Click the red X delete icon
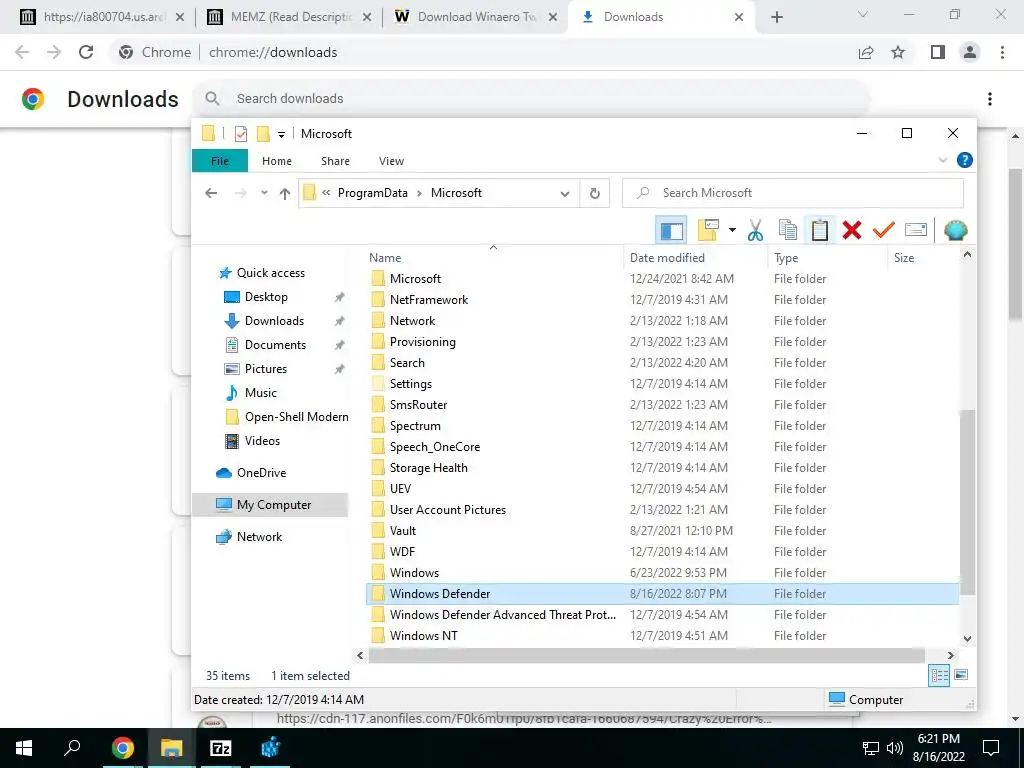This screenshot has height=768, width=1024. tap(852, 230)
